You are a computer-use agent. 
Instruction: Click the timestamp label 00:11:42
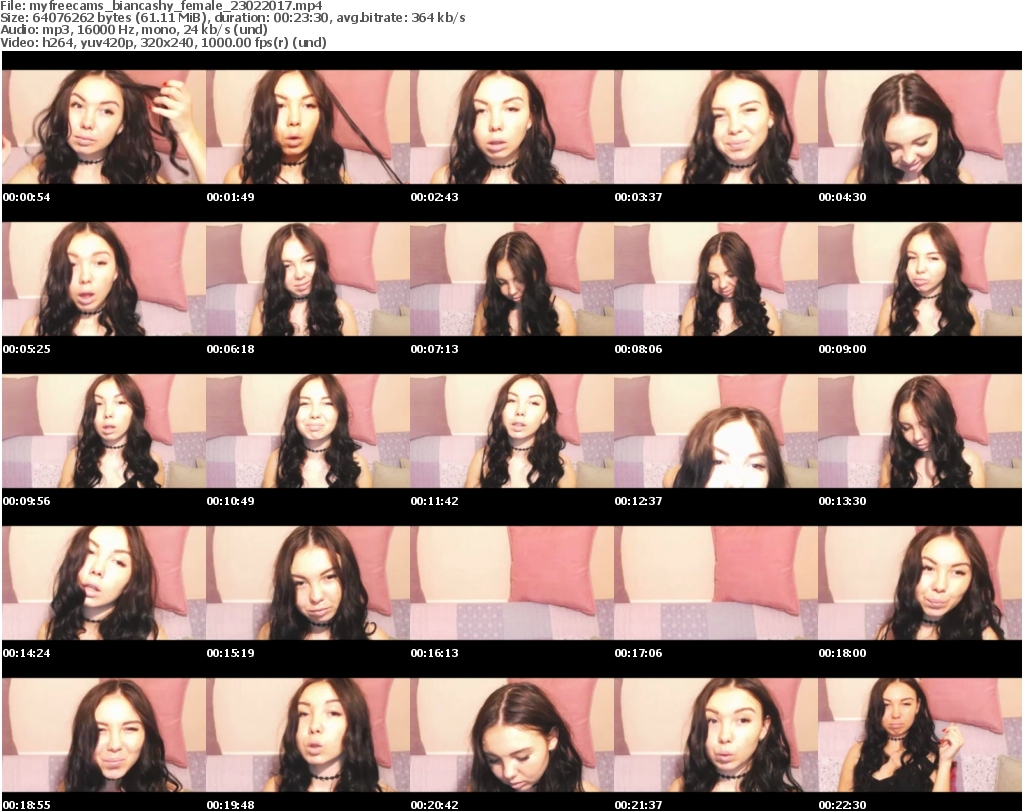click(x=434, y=501)
